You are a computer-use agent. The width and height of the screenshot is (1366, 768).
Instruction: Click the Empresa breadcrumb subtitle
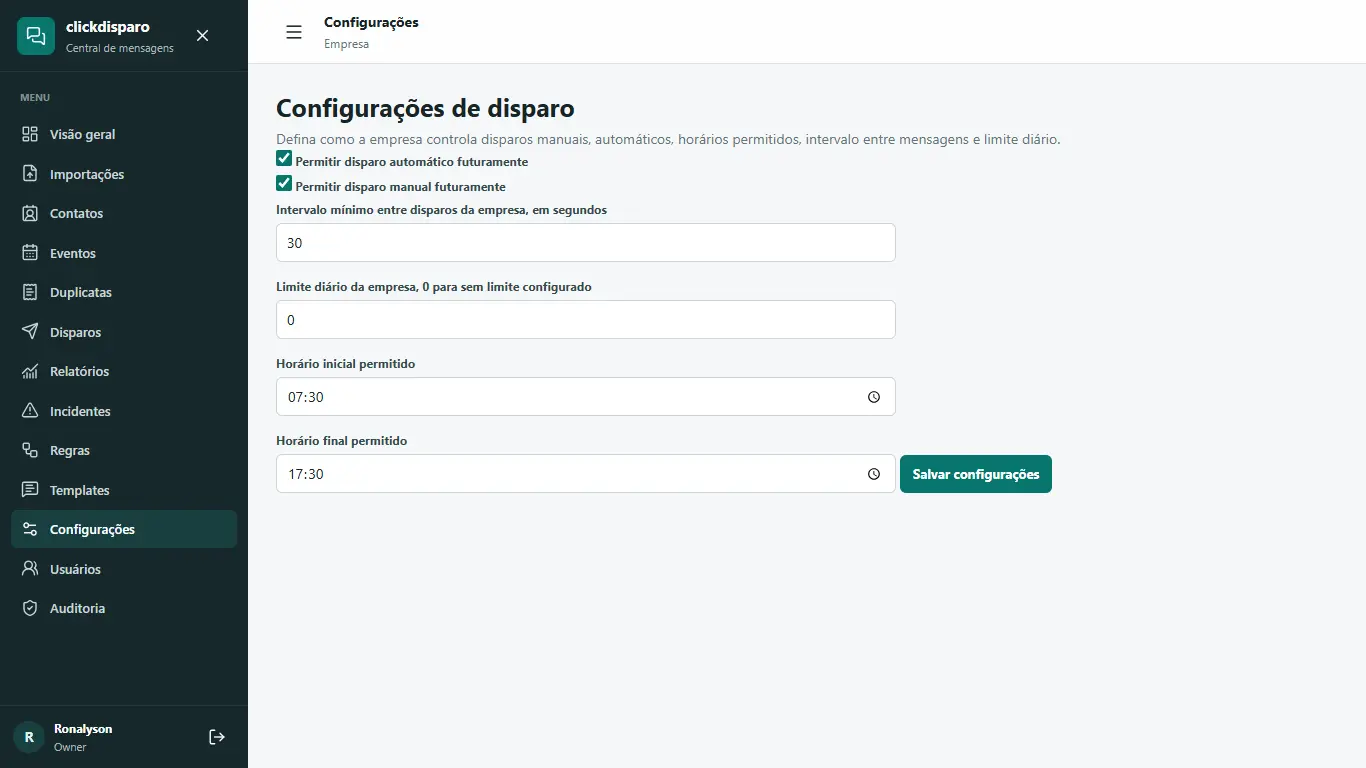(346, 44)
